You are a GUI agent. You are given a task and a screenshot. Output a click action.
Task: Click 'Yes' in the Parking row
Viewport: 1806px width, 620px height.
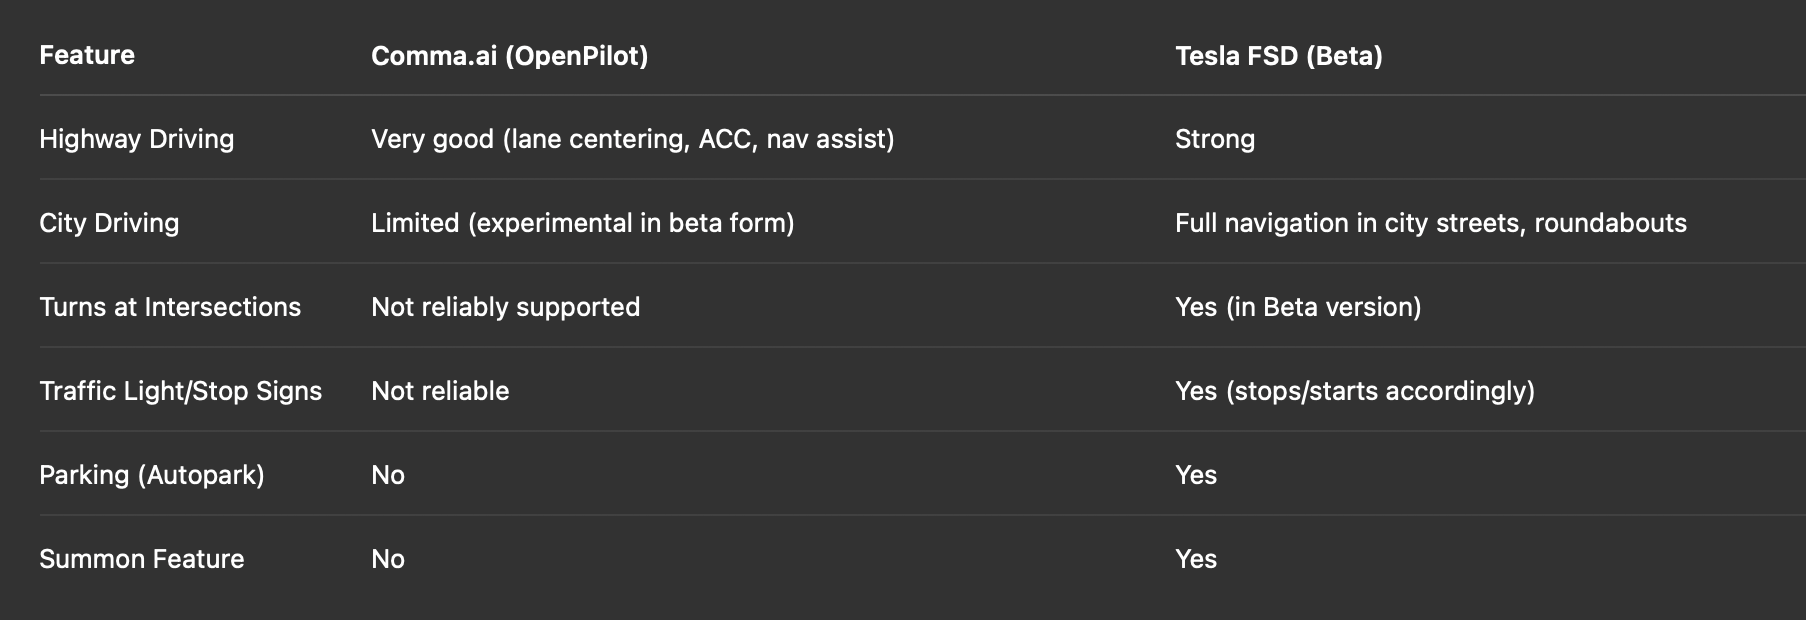(1196, 475)
